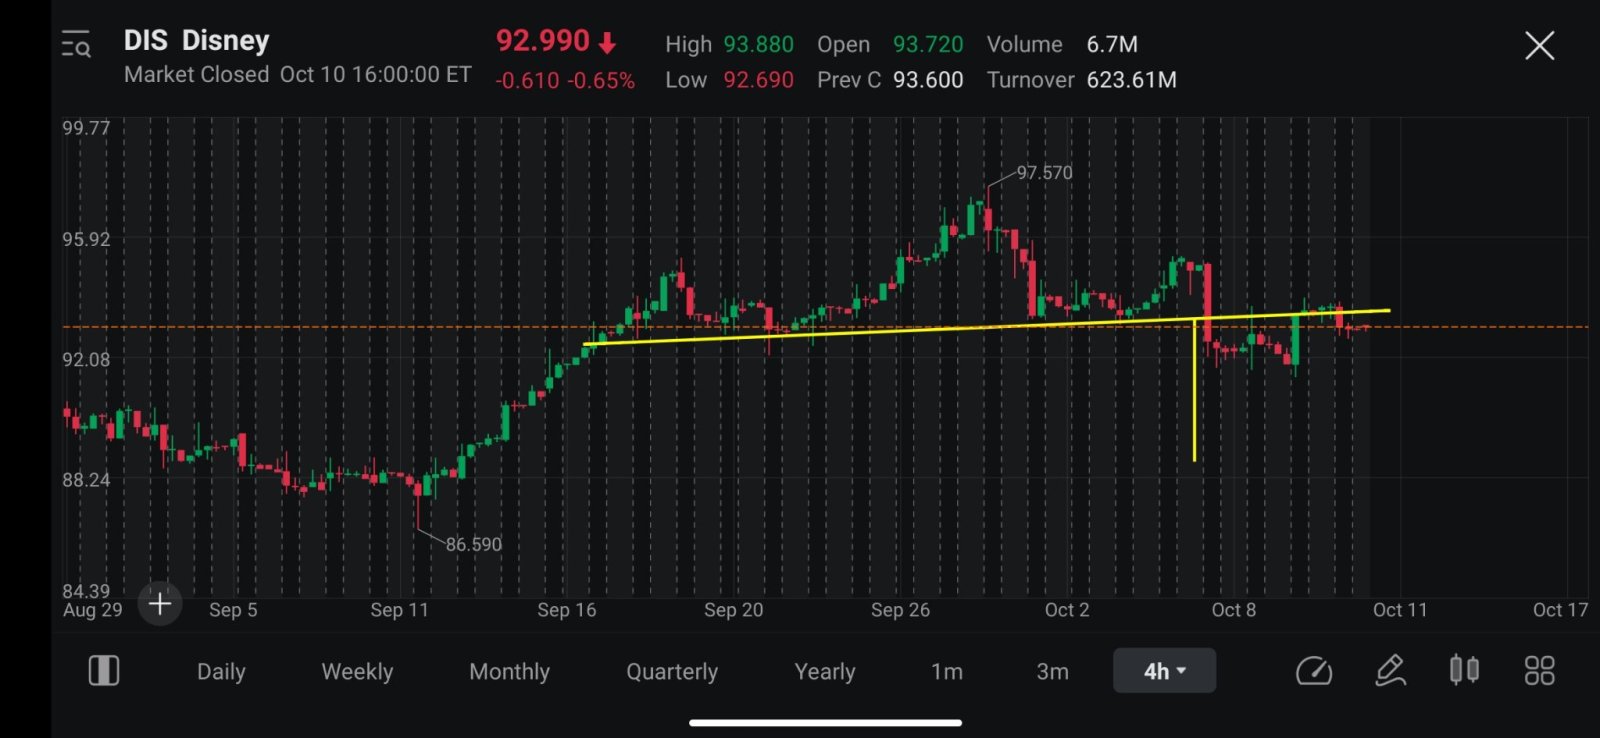Tap the plus button on the chart

160,603
